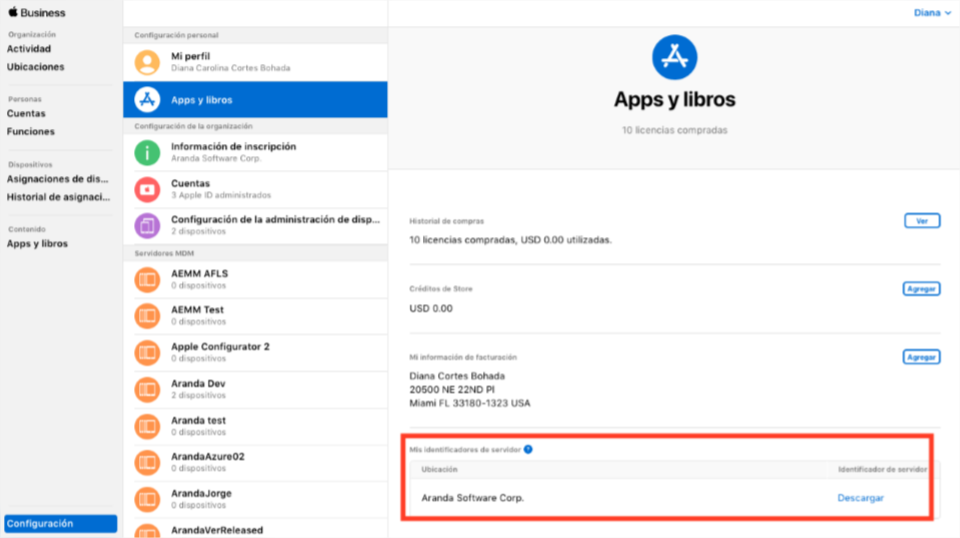
Task: Click the AEMM Test server icon
Action: coord(147,316)
